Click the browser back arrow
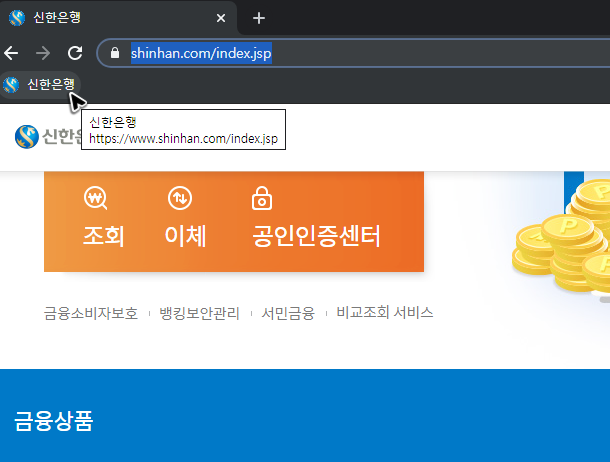610x462 pixels. [x=11, y=53]
